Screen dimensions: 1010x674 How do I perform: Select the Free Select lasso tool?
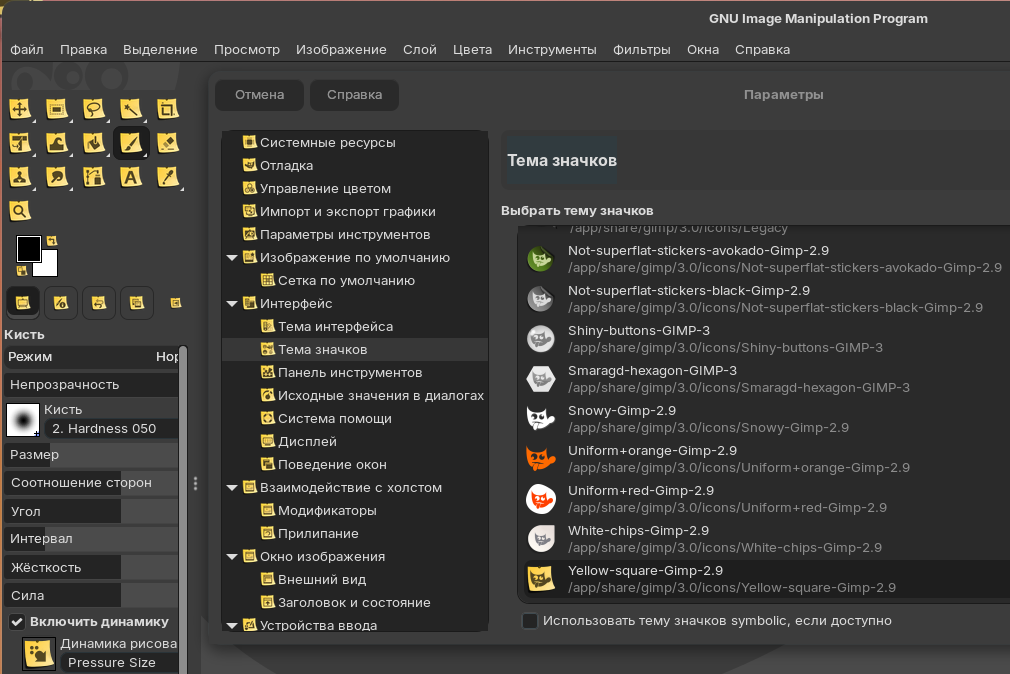[x=94, y=109]
